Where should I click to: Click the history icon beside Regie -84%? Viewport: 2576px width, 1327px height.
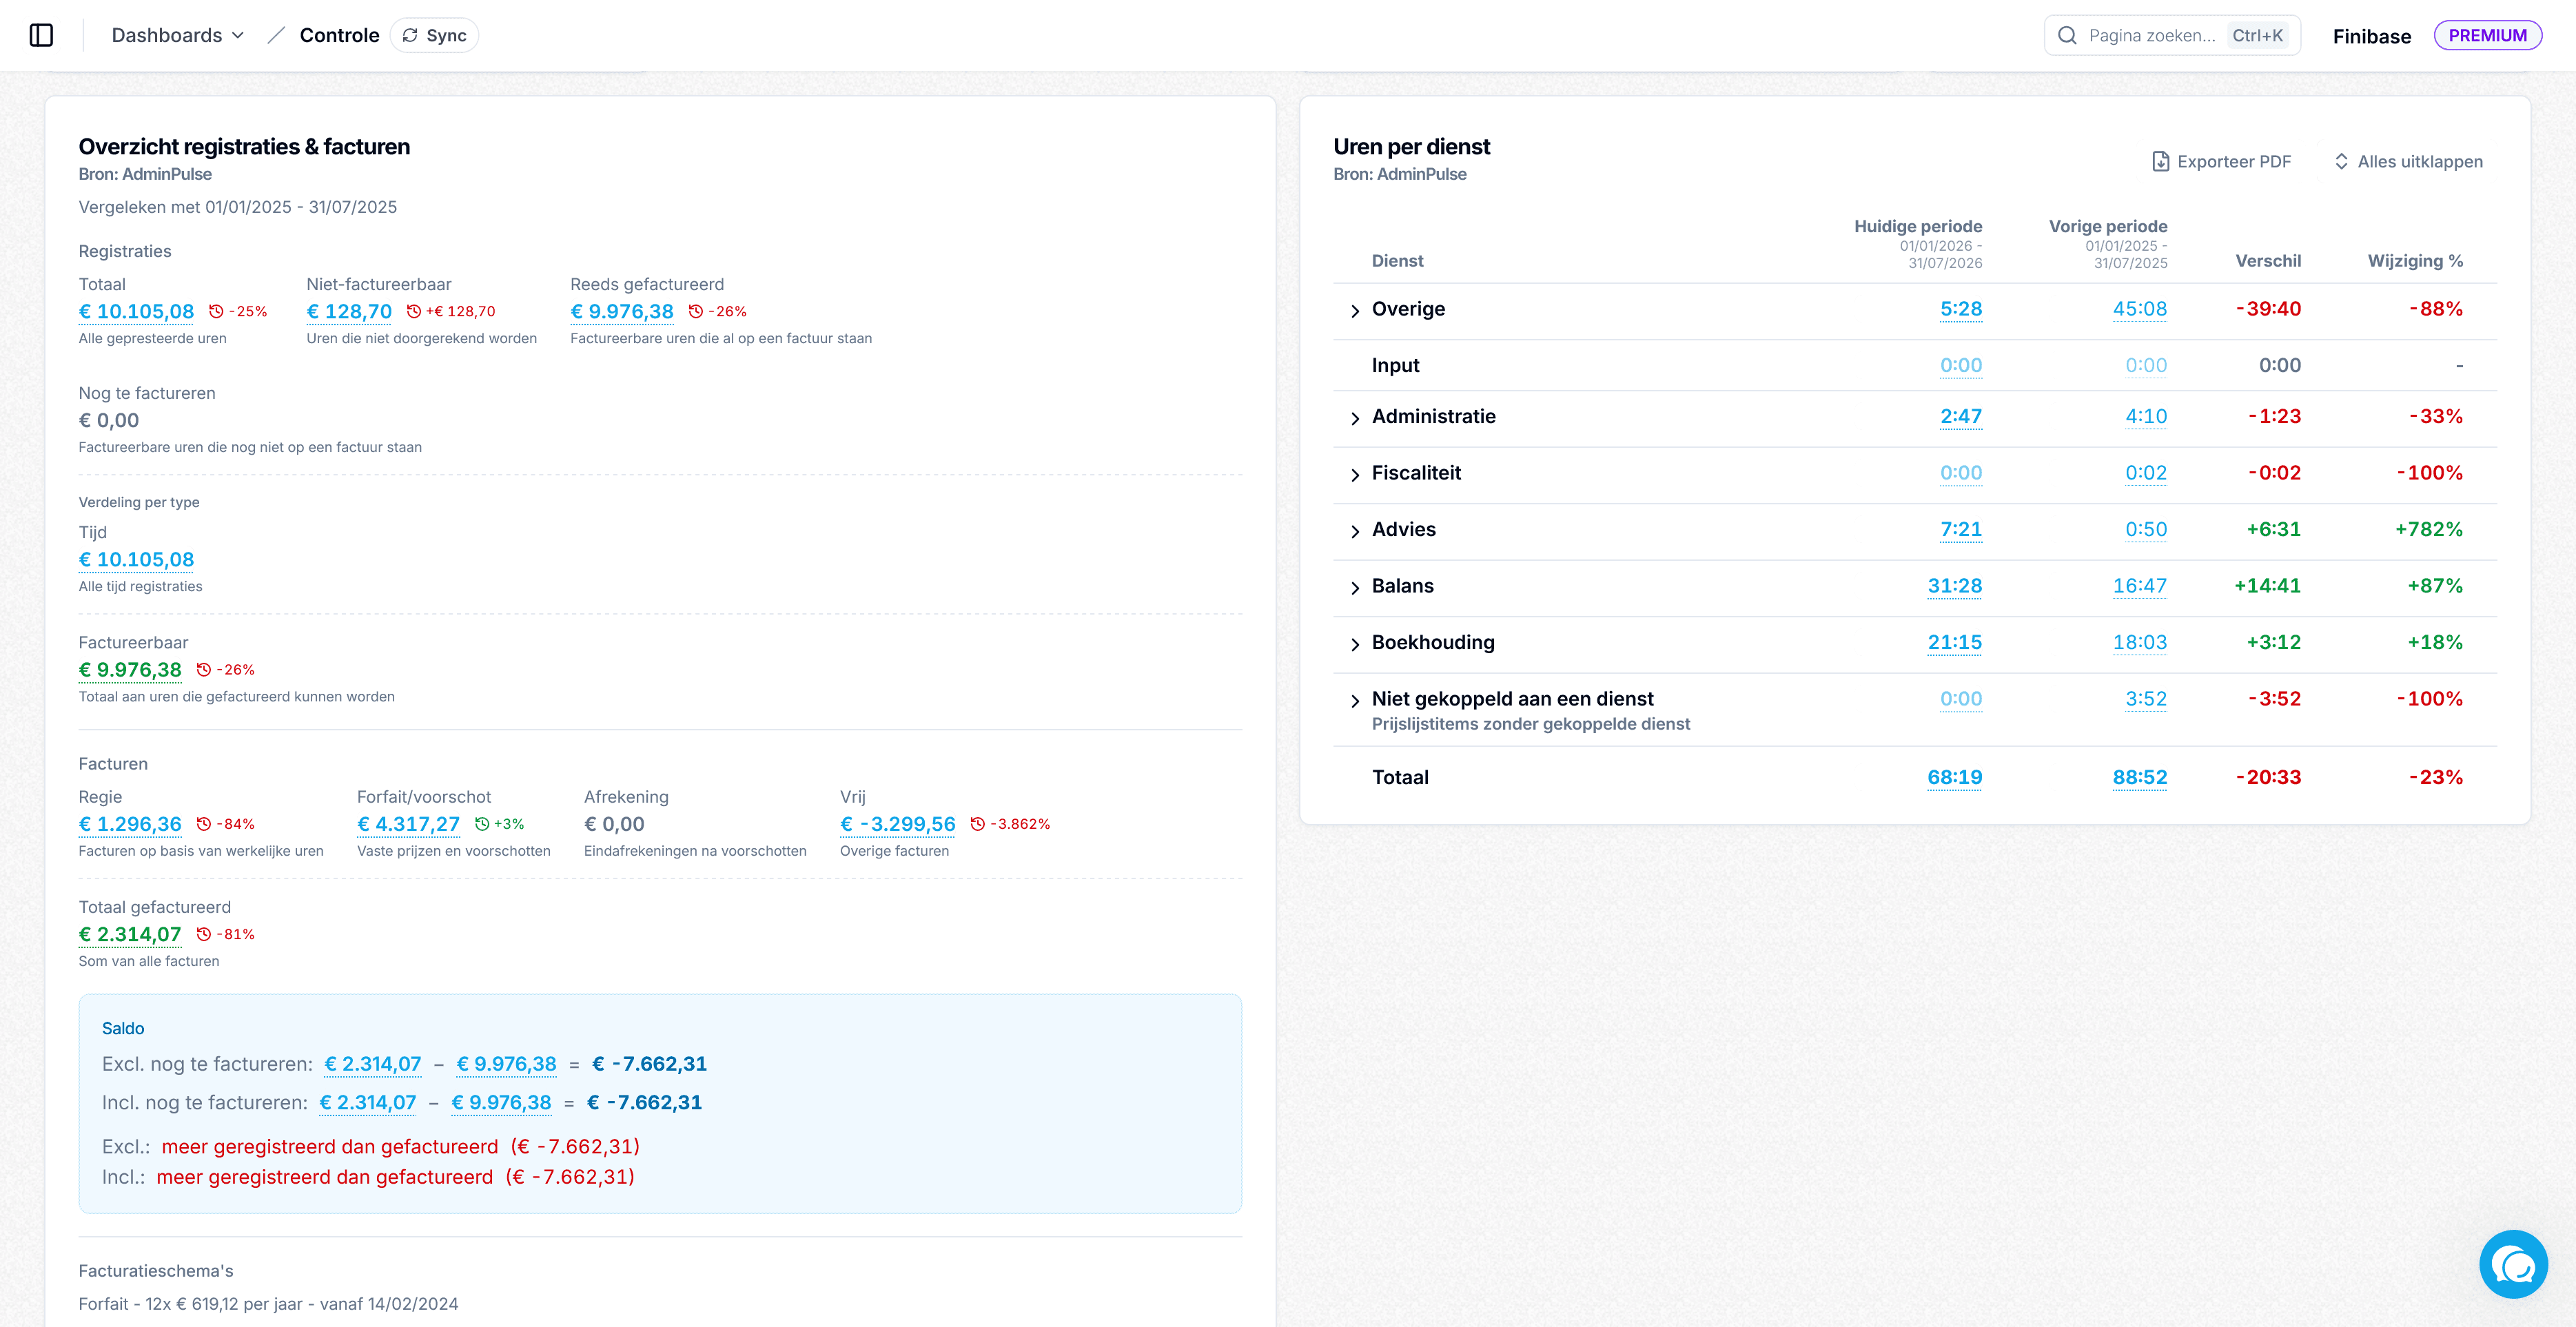(x=204, y=824)
